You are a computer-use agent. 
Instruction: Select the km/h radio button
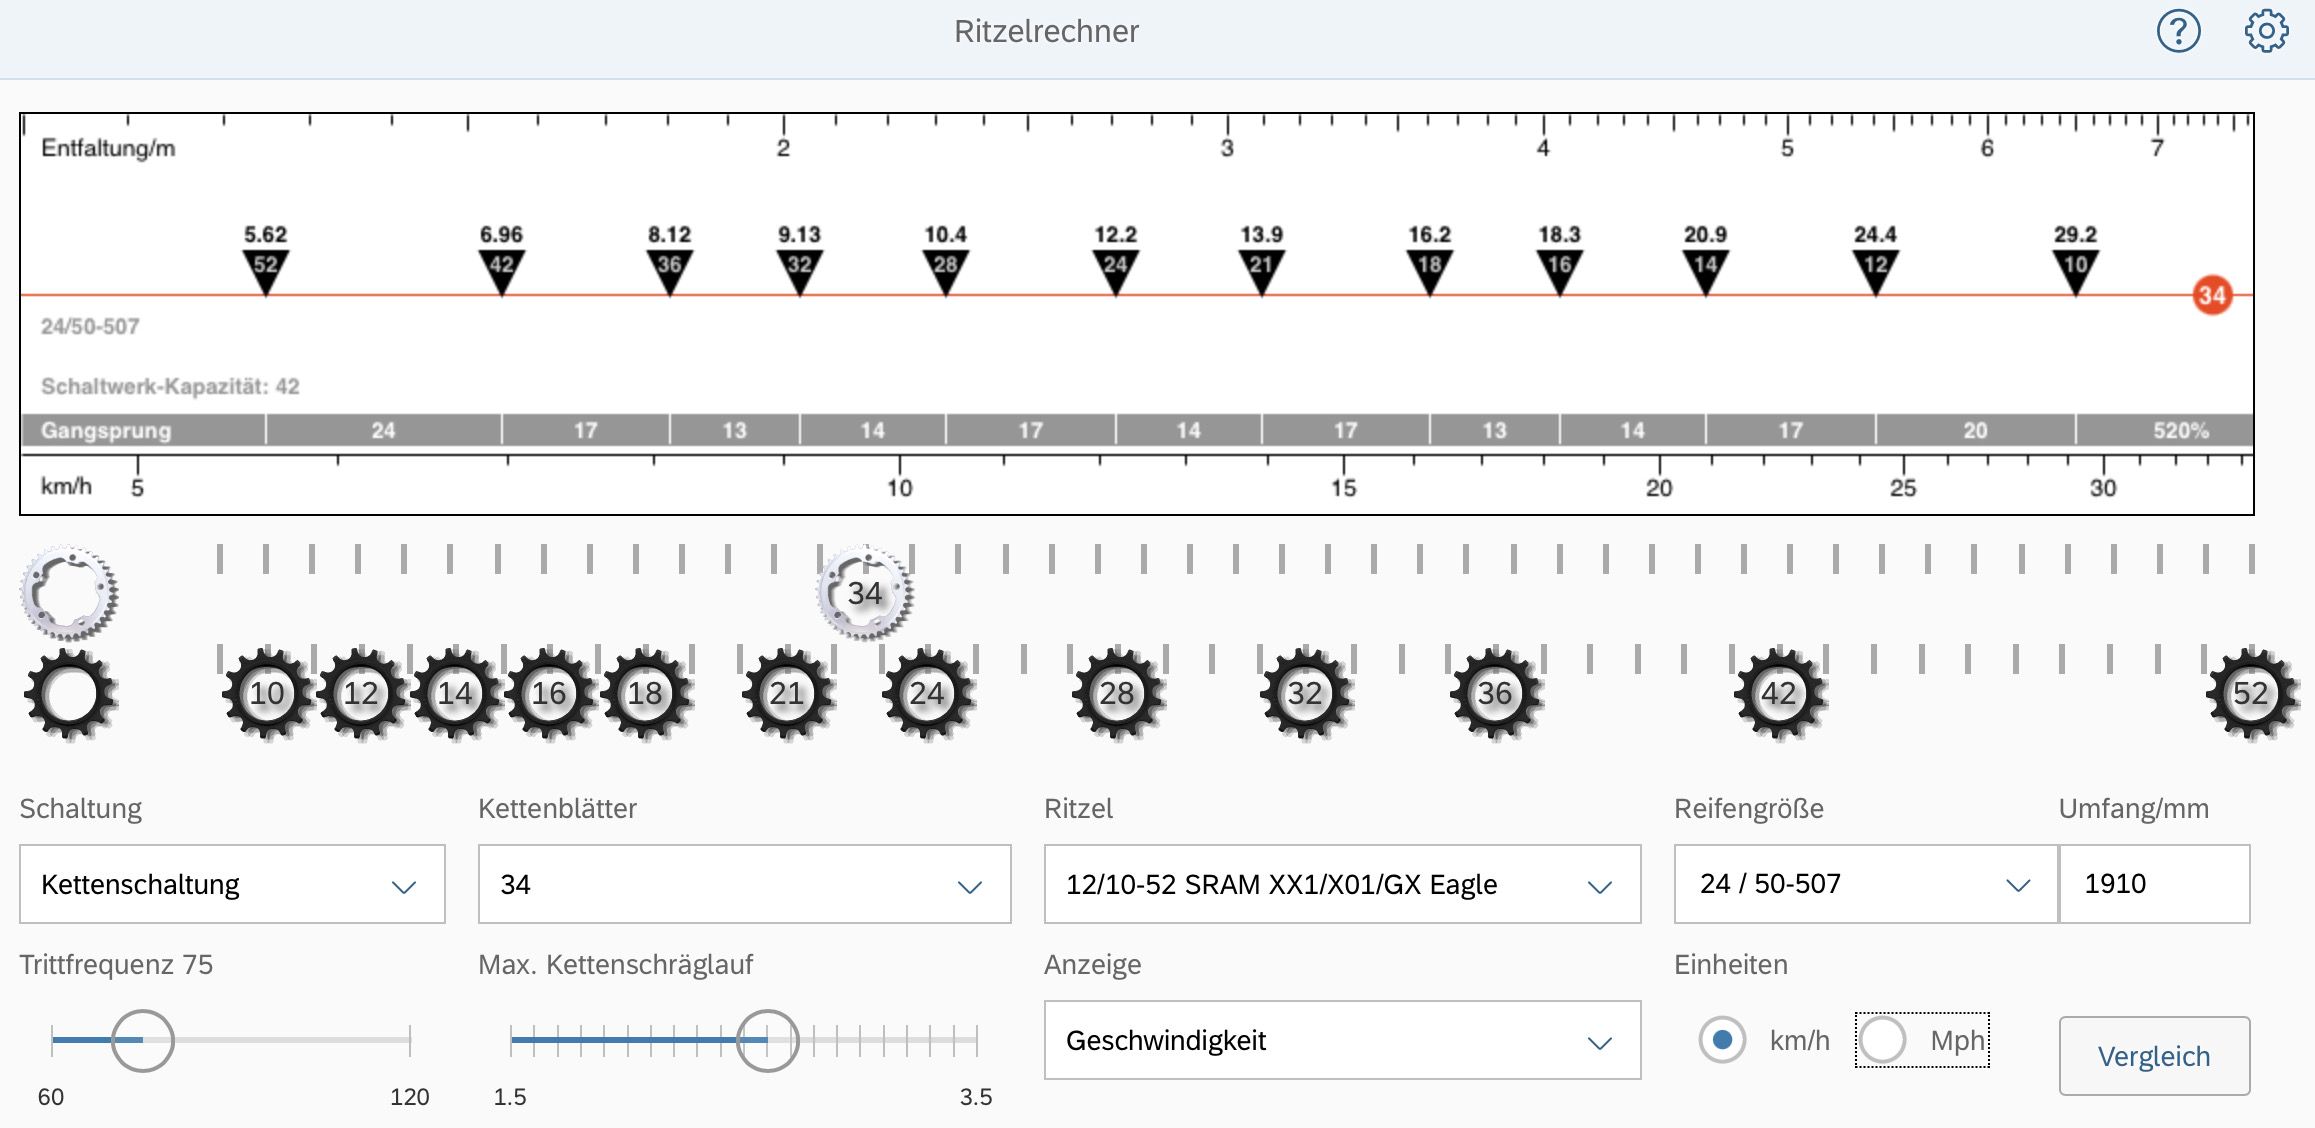click(1722, 1040)
